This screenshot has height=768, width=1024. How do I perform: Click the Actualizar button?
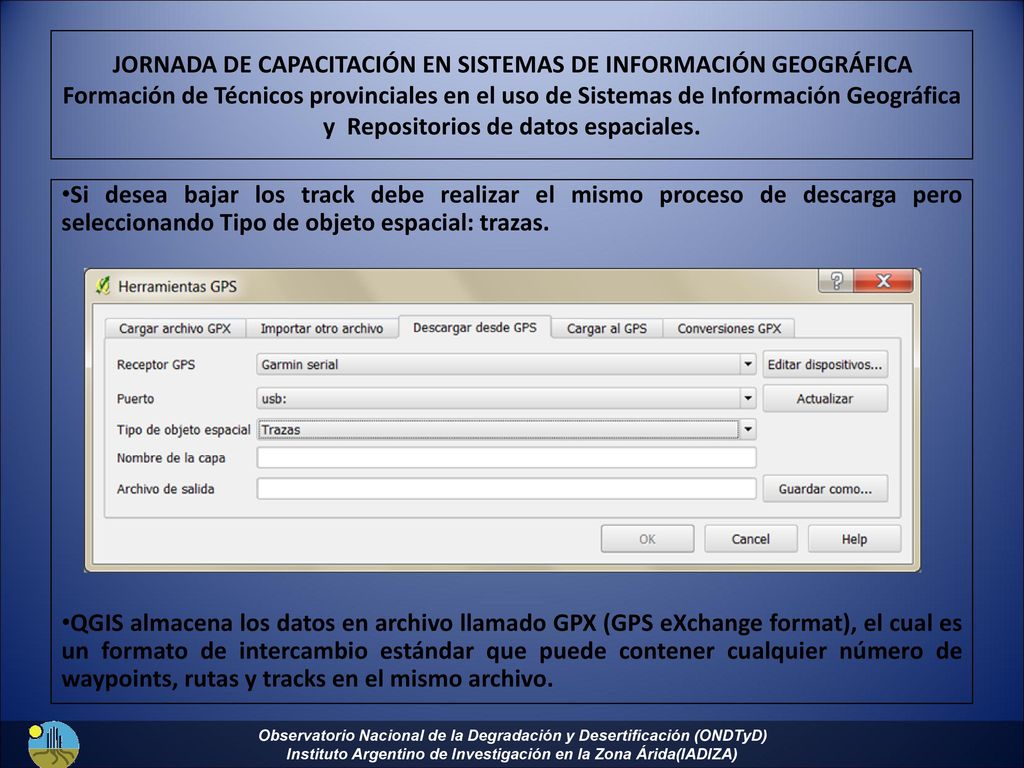[x=825, y=398]
